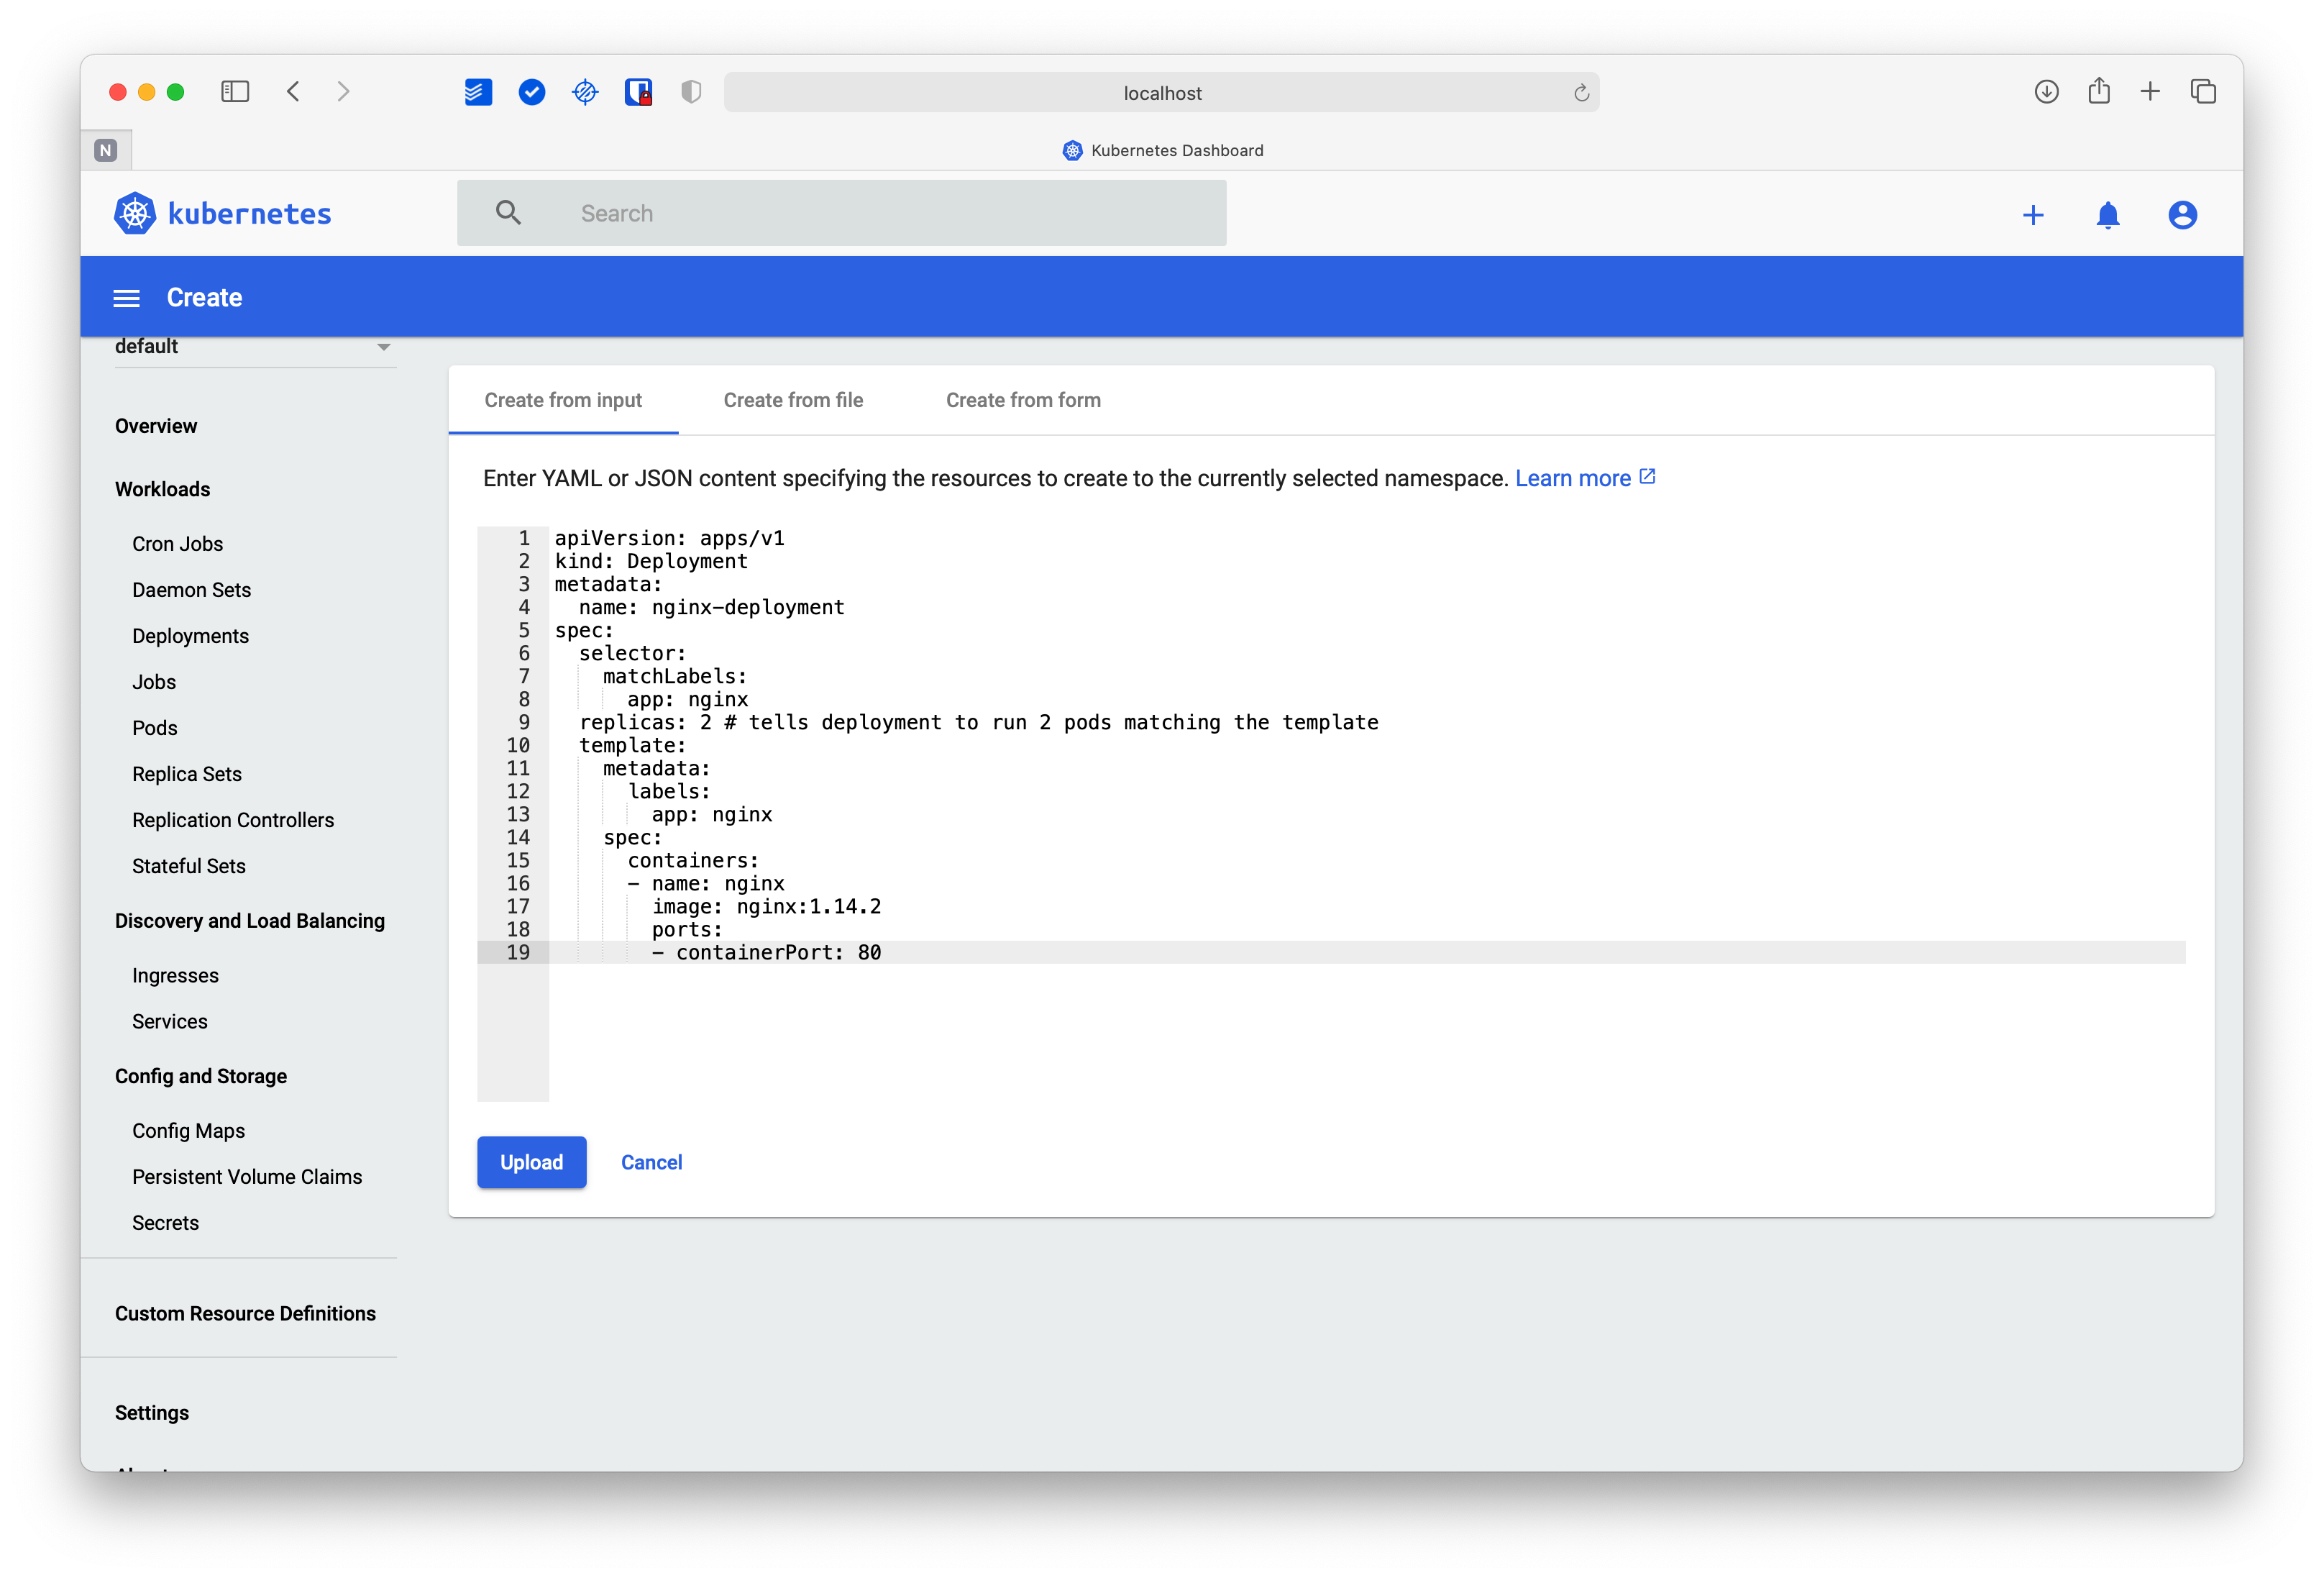Screen dimensions: 2324x1578
Task: Open Settings in the sidebar
Action: point(151,1413)
